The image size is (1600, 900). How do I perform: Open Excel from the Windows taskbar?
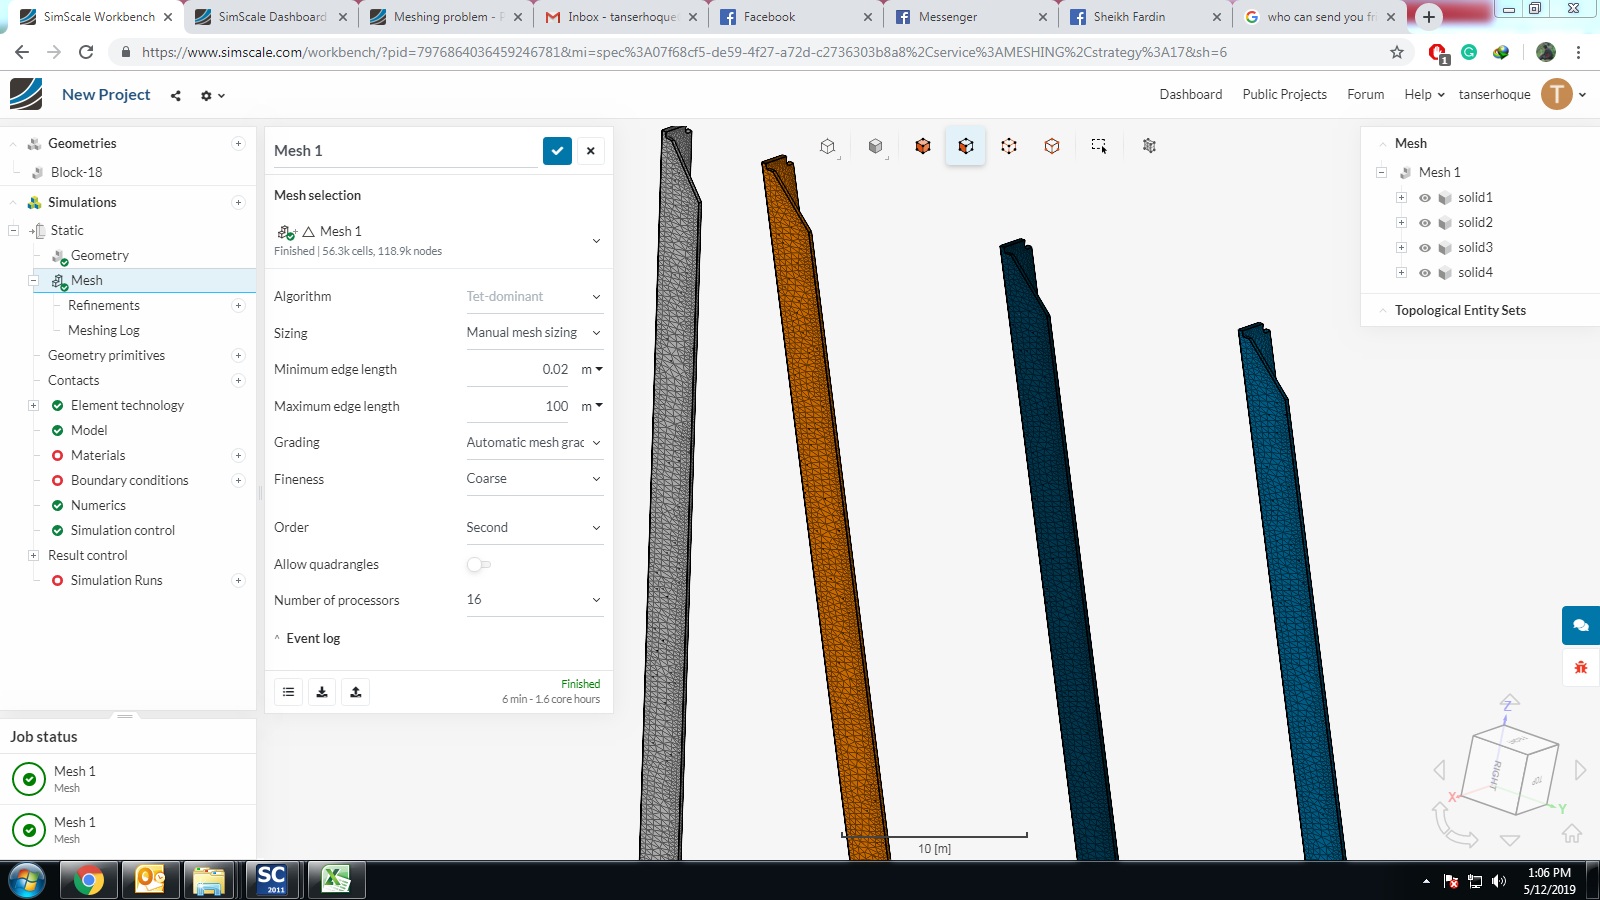pos(335,880)
